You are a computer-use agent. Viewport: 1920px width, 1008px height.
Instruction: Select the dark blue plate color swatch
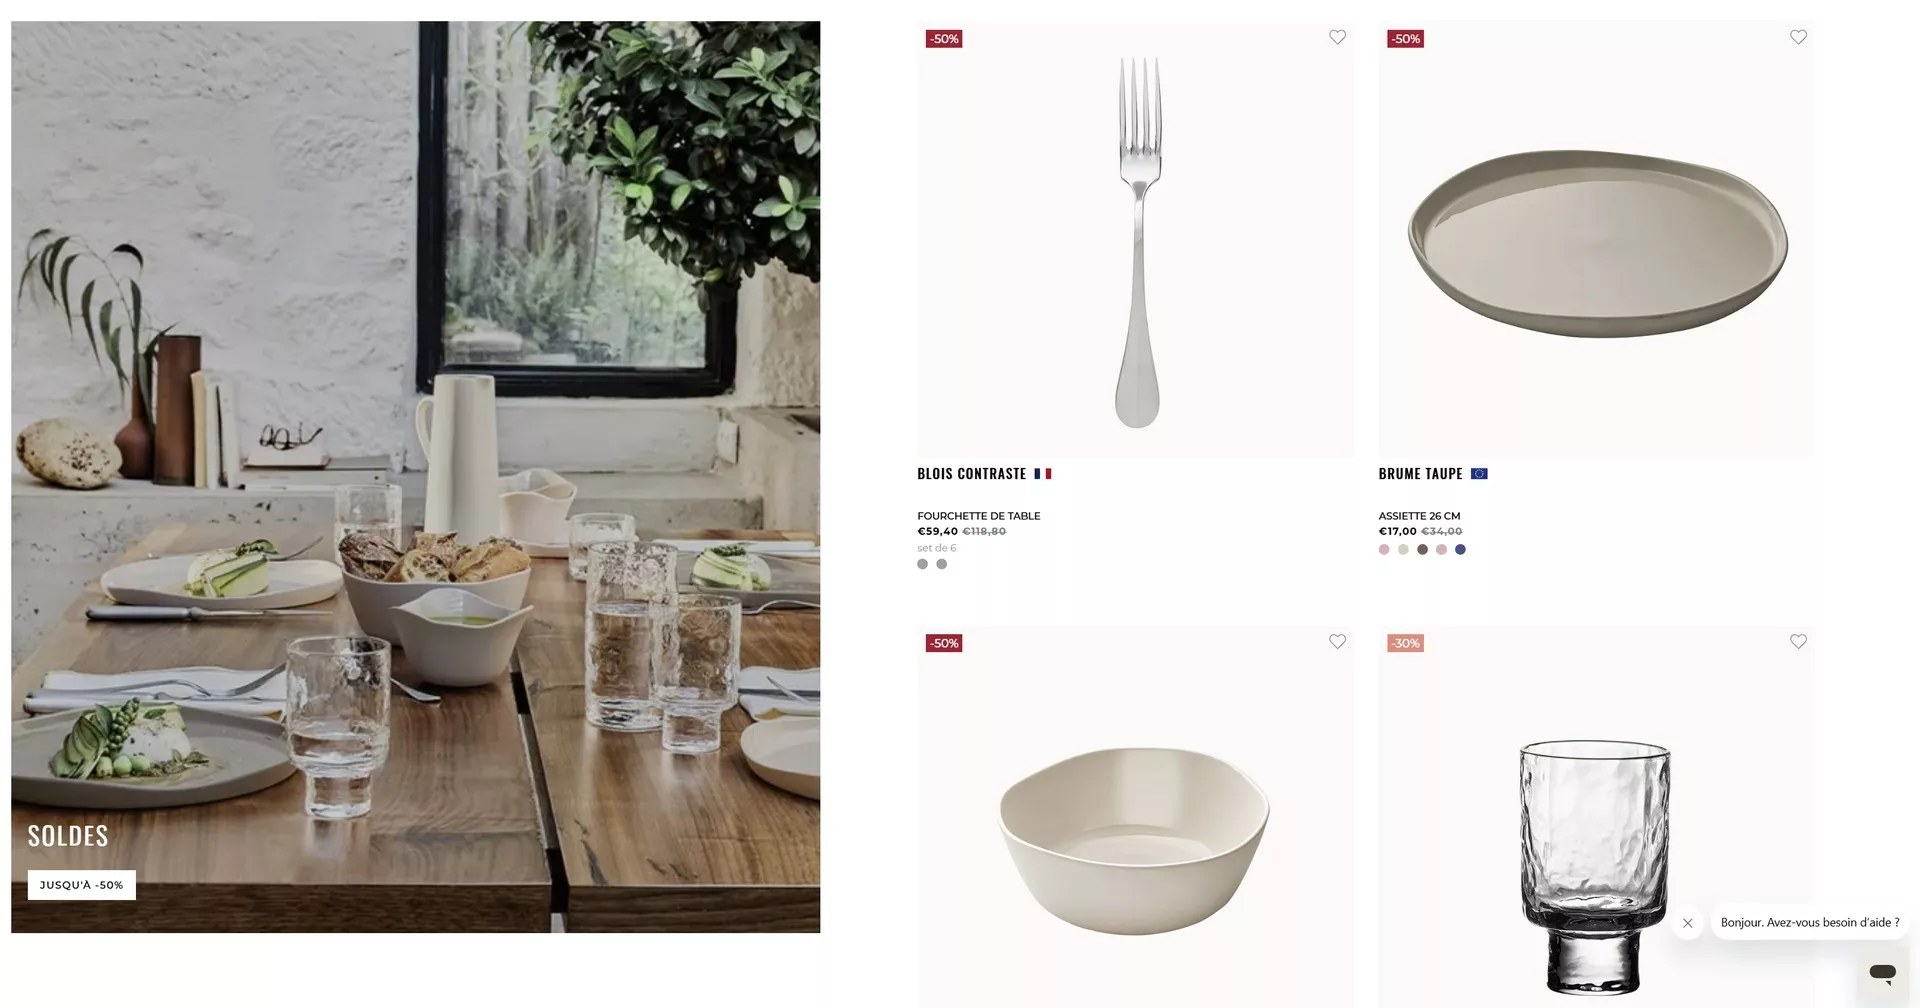tap(1460, 549)
